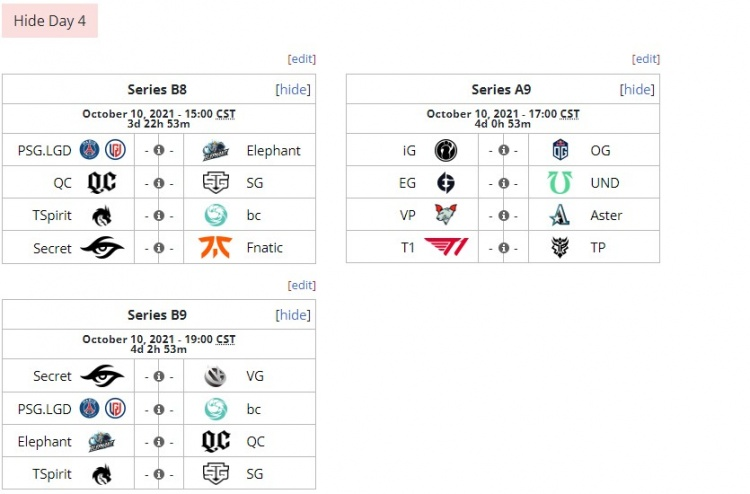Collapse Series B9 with hide link
Image resolution: width=750 pixels, height=494 pixels.
tap(293, 315)
